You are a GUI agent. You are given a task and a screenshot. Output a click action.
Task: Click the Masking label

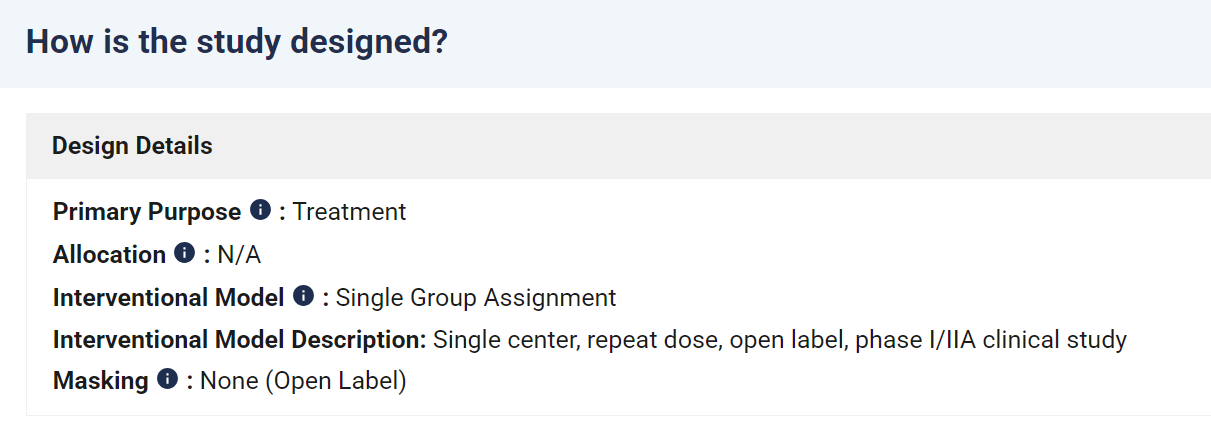[x=101, y=381]
